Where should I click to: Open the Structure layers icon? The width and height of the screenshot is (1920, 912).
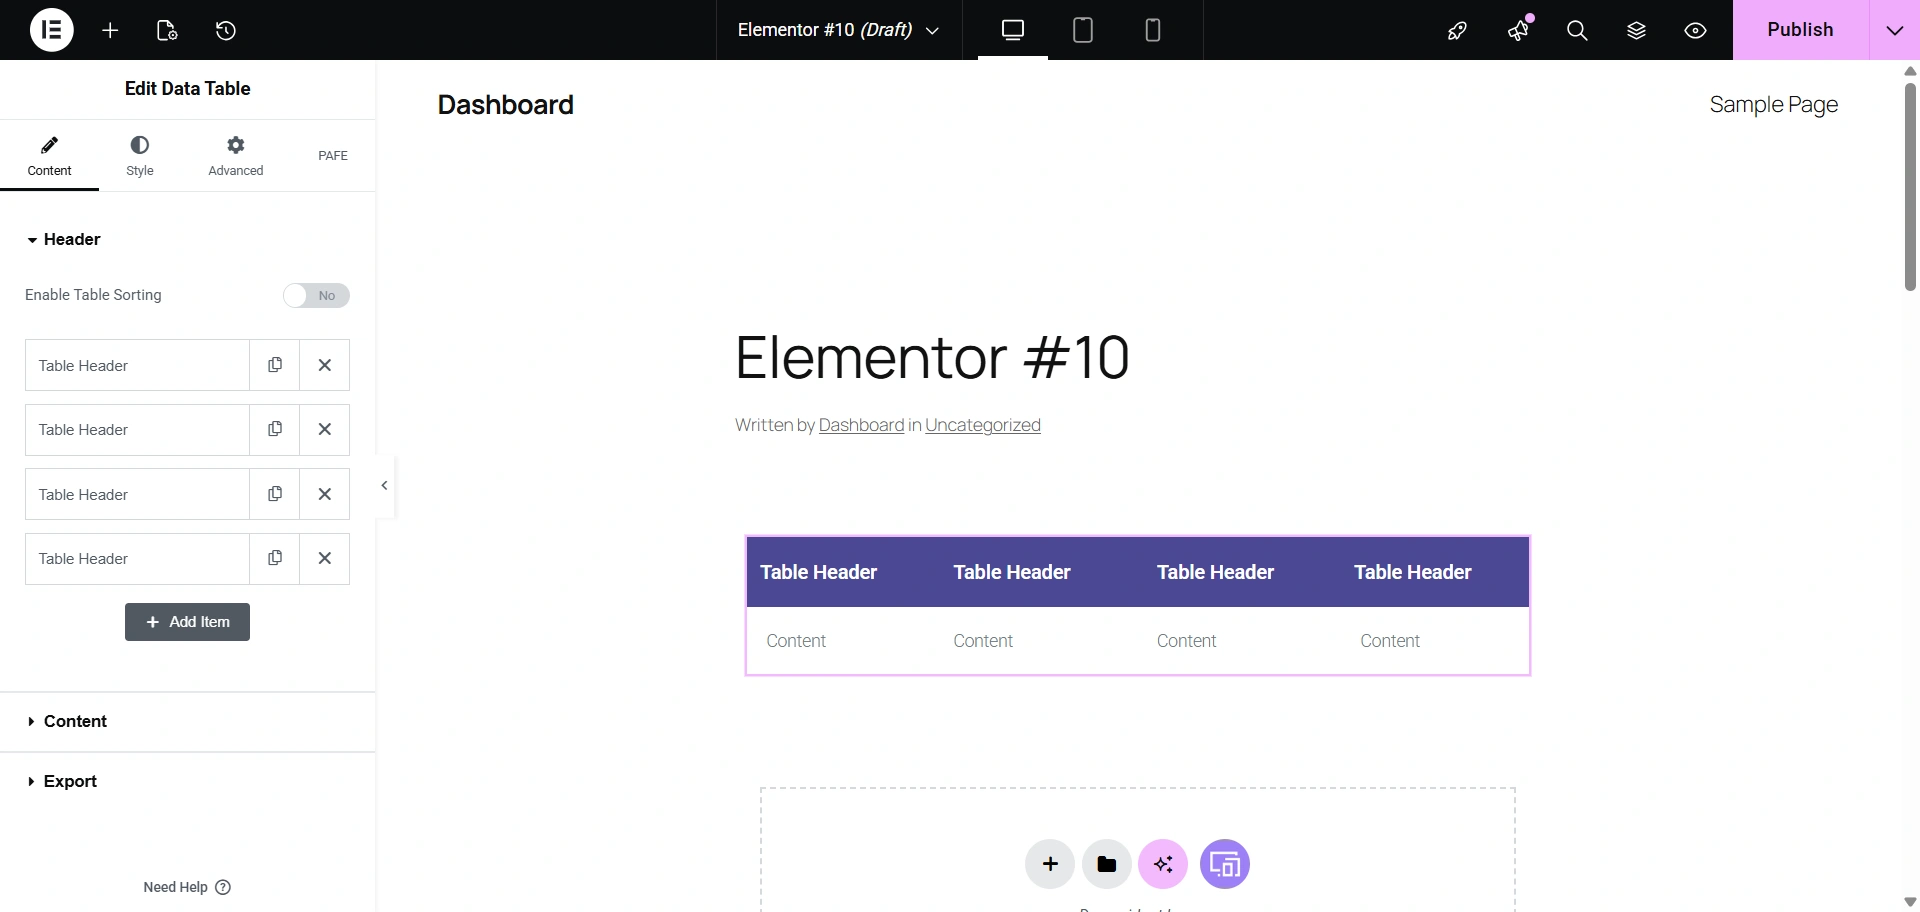click(1636, 30)
